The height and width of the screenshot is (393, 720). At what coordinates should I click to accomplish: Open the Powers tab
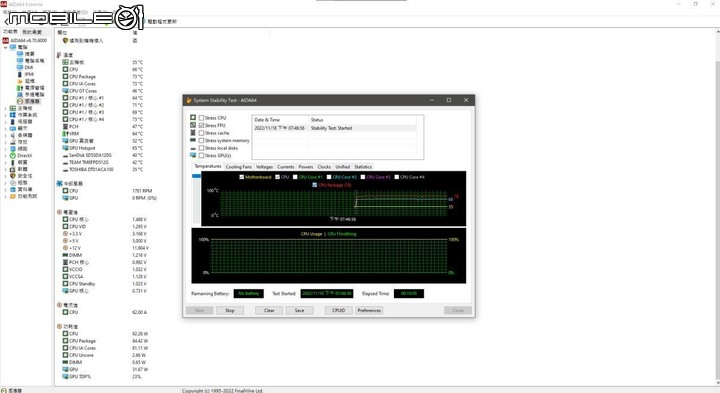point(306,167)
